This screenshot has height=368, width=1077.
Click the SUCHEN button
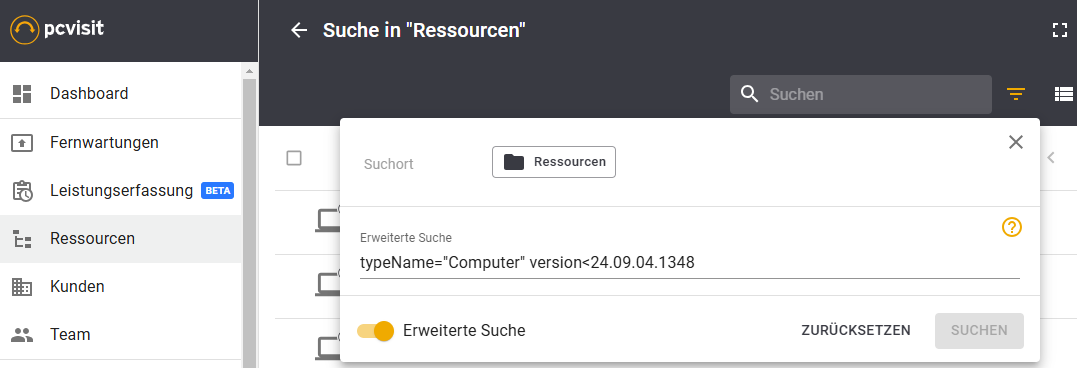point(979,330)
